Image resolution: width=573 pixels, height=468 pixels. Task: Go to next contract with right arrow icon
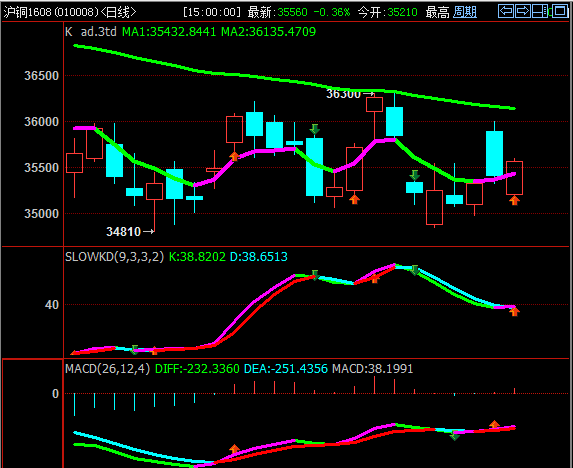point(523,11)
